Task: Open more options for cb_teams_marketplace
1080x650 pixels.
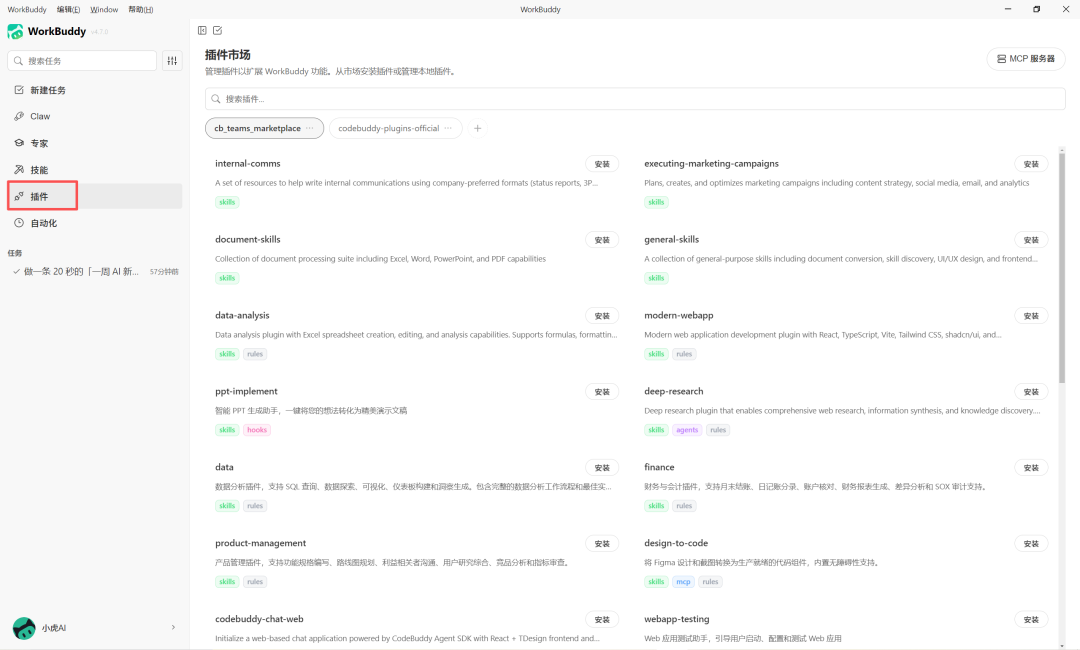Action: (310, 128)
